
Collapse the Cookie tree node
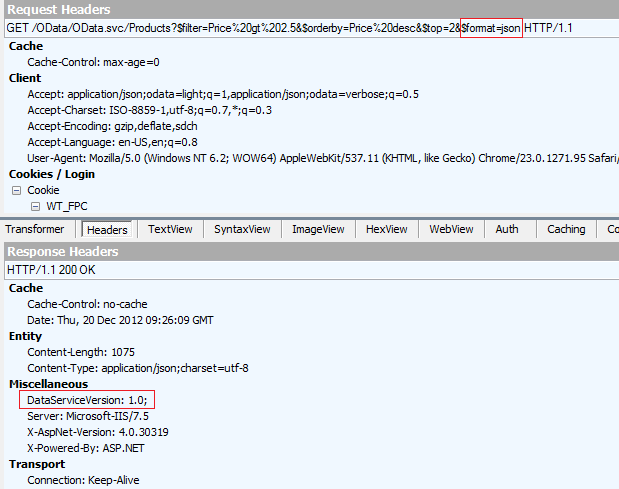pyautogui.click(x=17, y=190)
